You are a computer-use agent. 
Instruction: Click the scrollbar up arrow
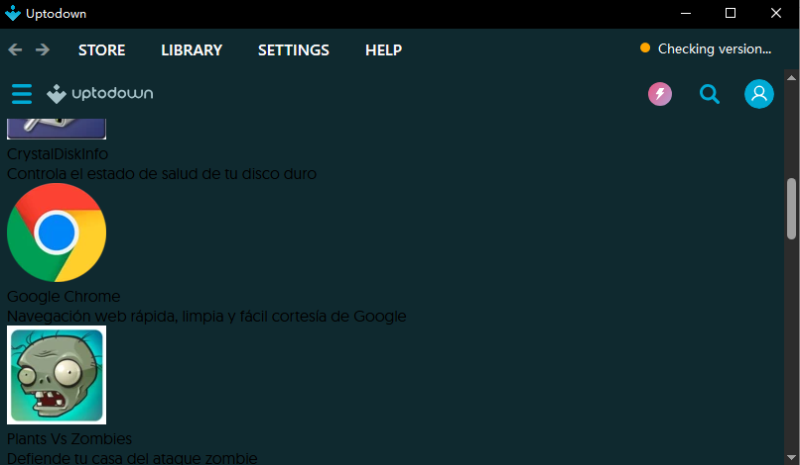791,78
